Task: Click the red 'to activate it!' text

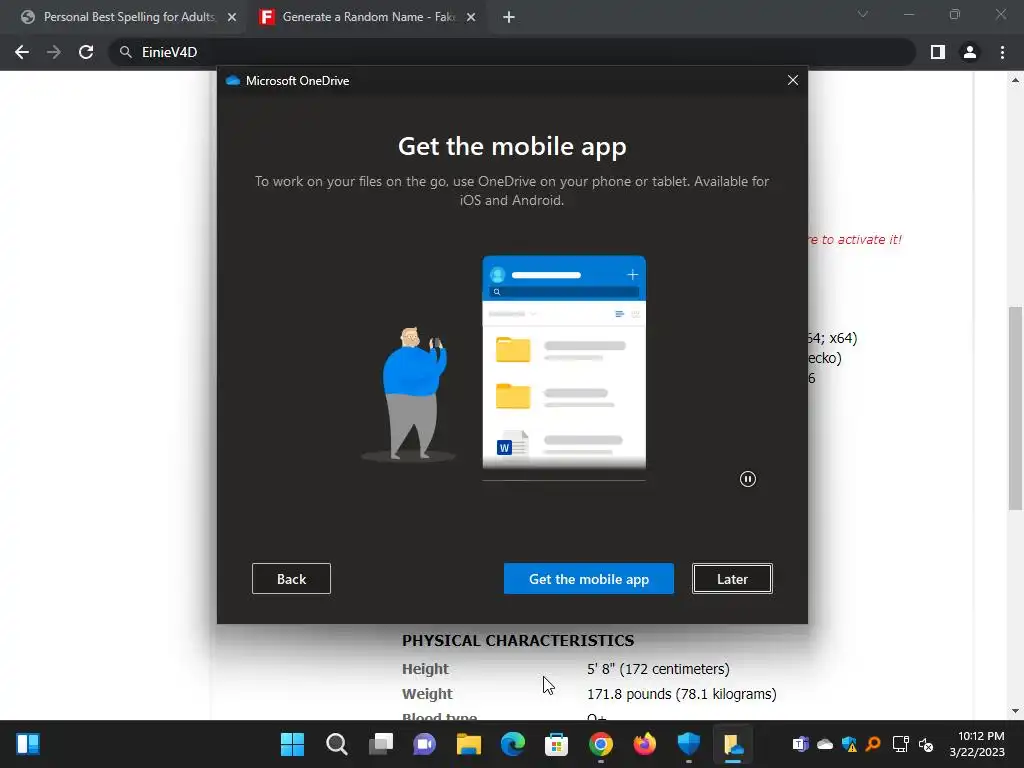Action: (855, 240)
